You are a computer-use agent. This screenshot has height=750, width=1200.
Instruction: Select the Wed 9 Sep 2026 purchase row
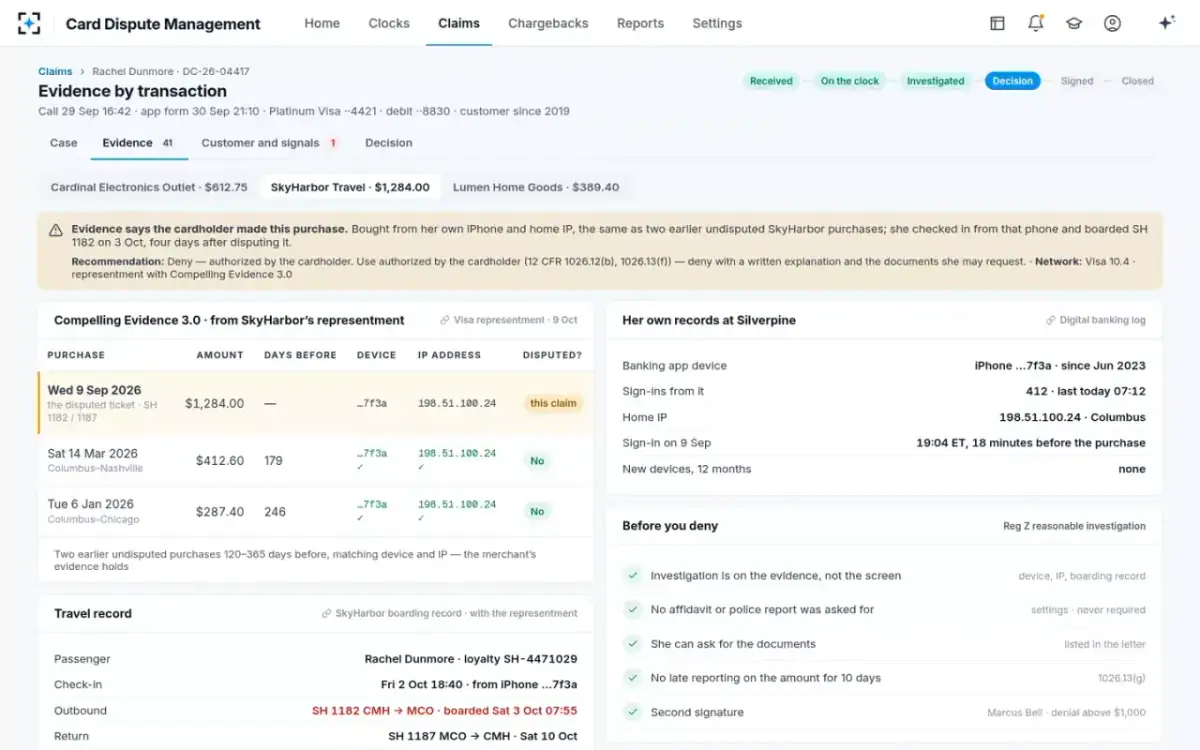315,403
